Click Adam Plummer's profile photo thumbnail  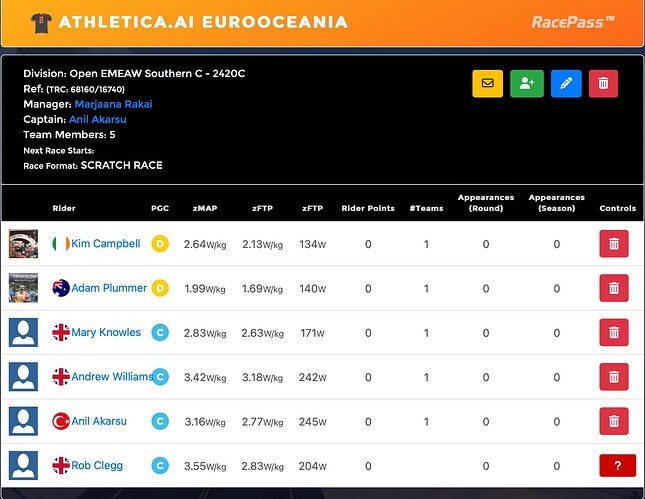[23, 288]
